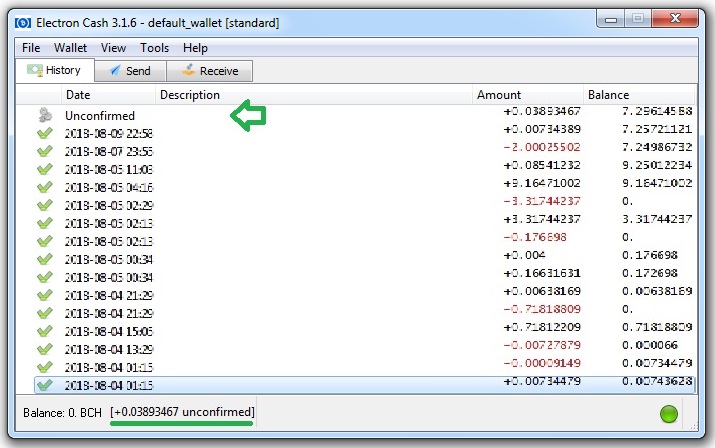Click the checkmark for 2018-08-04 15:05
Image resolution: width=715 pixels, height=448 pixels.
click(45, 331)
